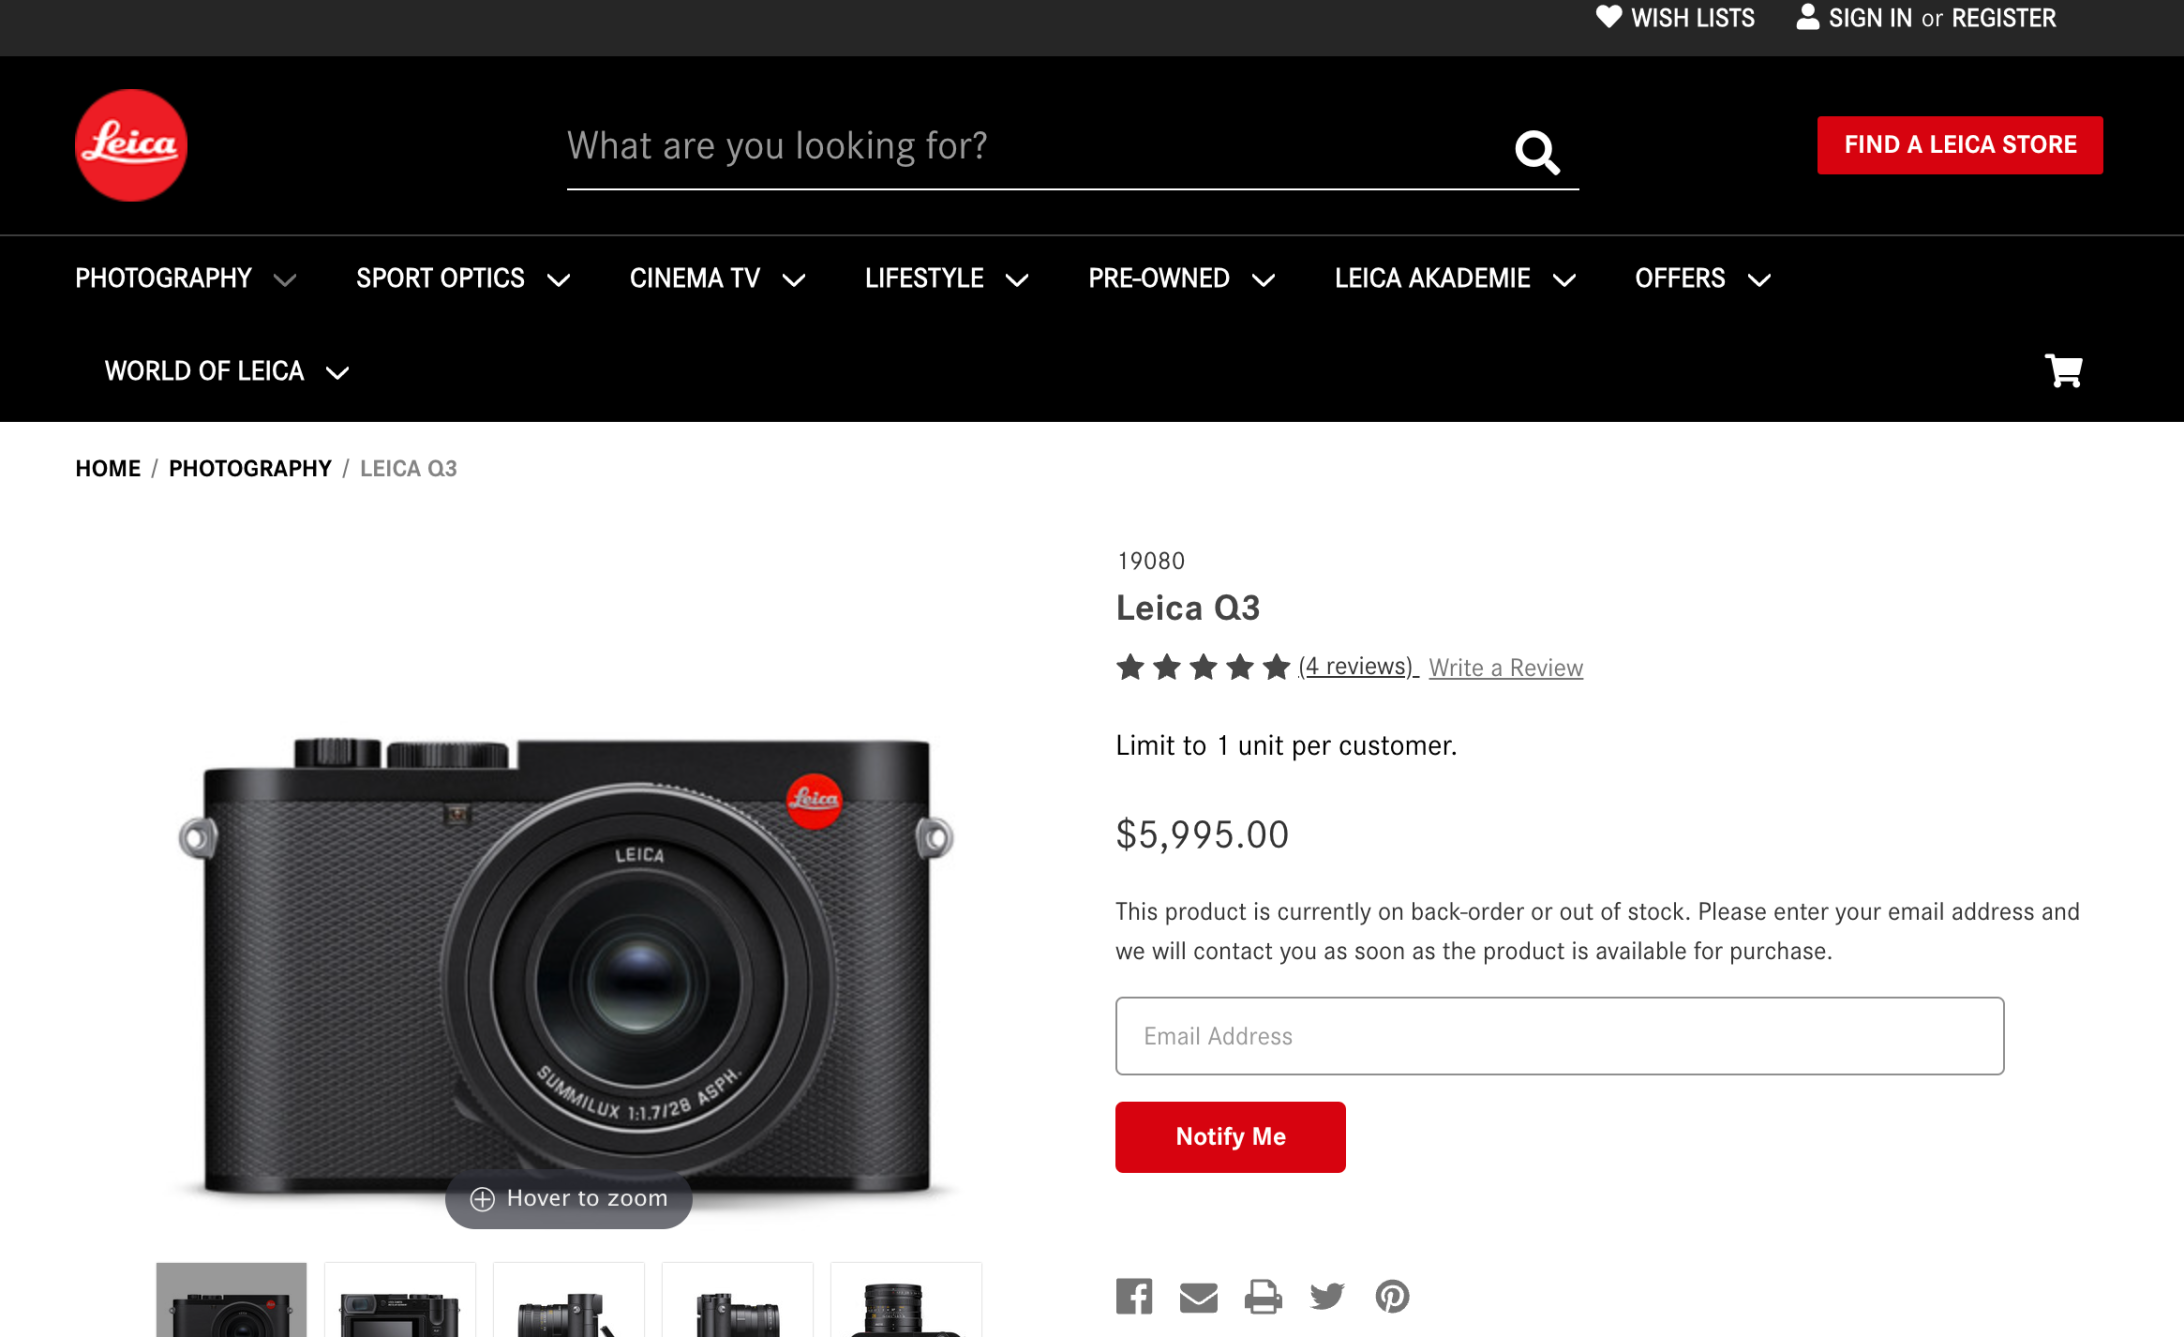Expand the Photography menu

[x=185, y=279]
